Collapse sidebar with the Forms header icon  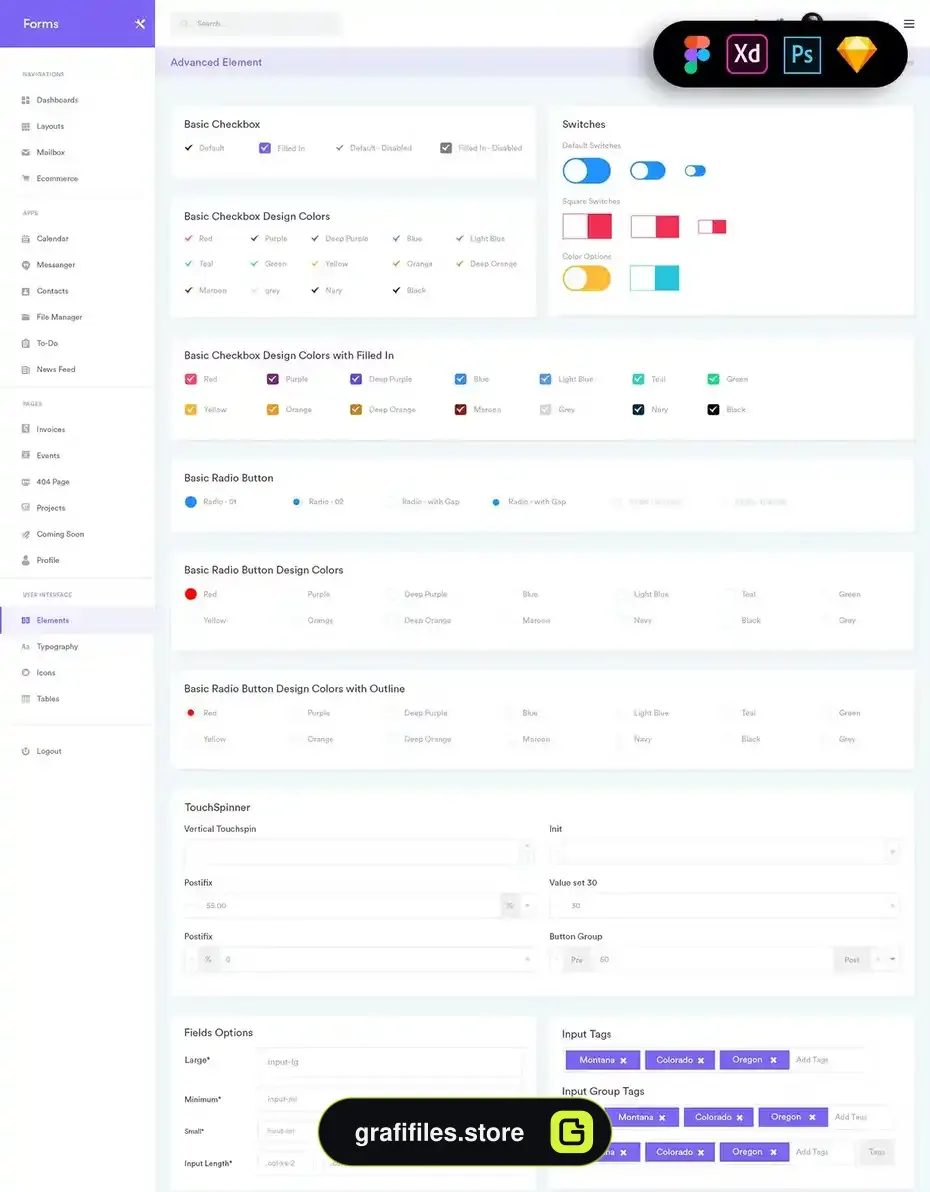coord(140,24)
